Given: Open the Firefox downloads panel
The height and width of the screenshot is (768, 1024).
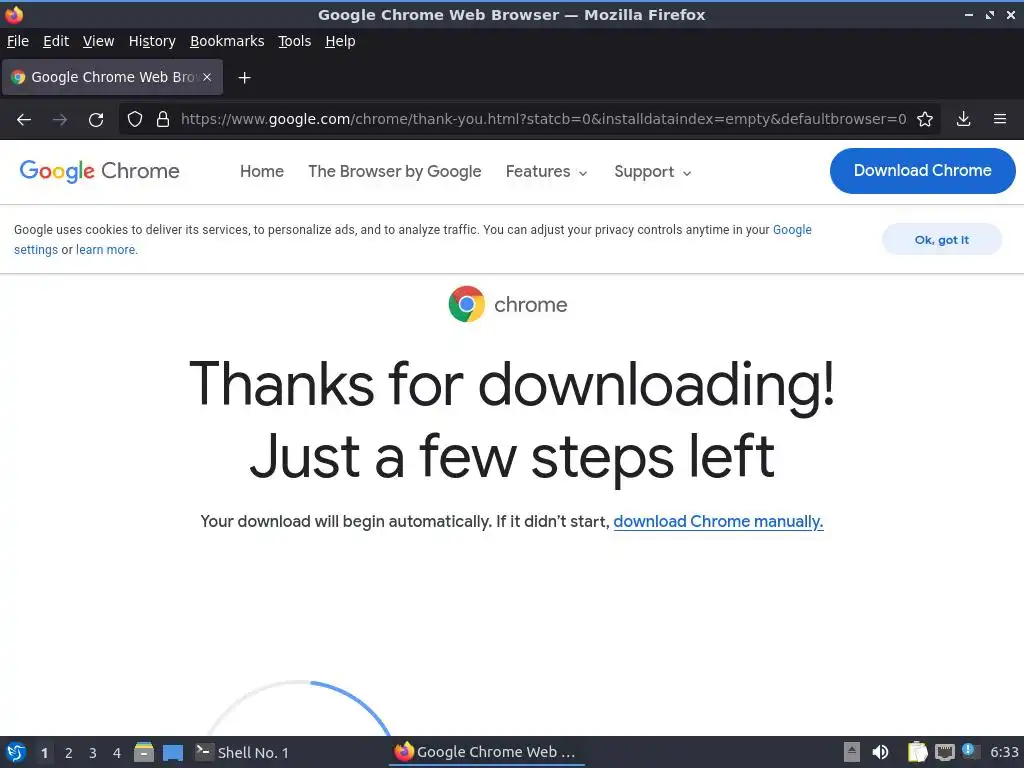Looking at the screenshot, I should 963,119.
